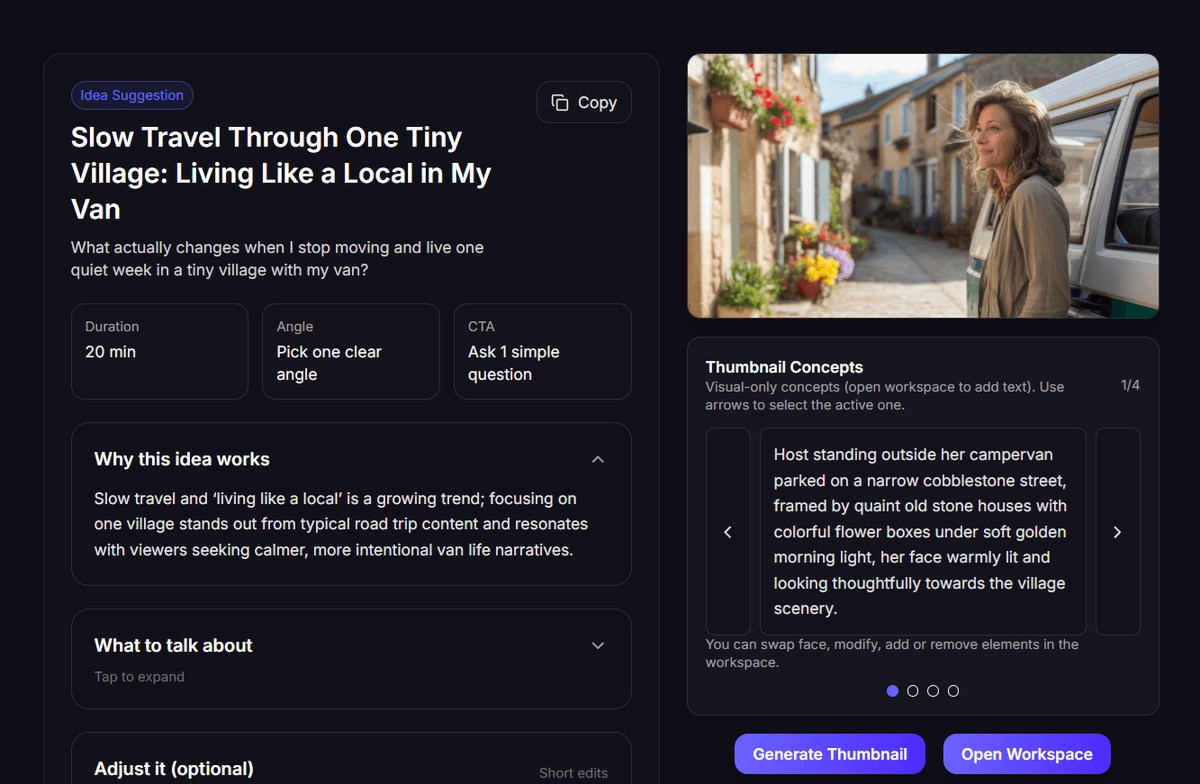Select the second carousel dot
The height and width of the screenshot is (784, 1200).
[x=912, y=690]
